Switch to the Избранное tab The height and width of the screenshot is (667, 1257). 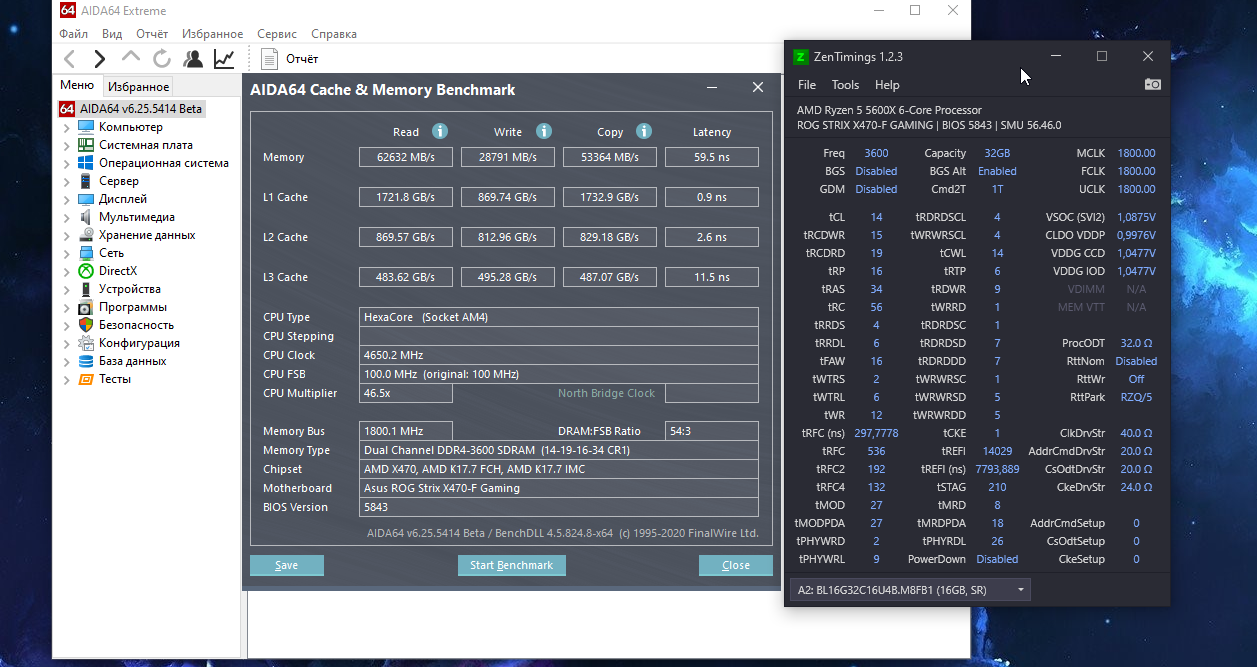coord(138,87)
